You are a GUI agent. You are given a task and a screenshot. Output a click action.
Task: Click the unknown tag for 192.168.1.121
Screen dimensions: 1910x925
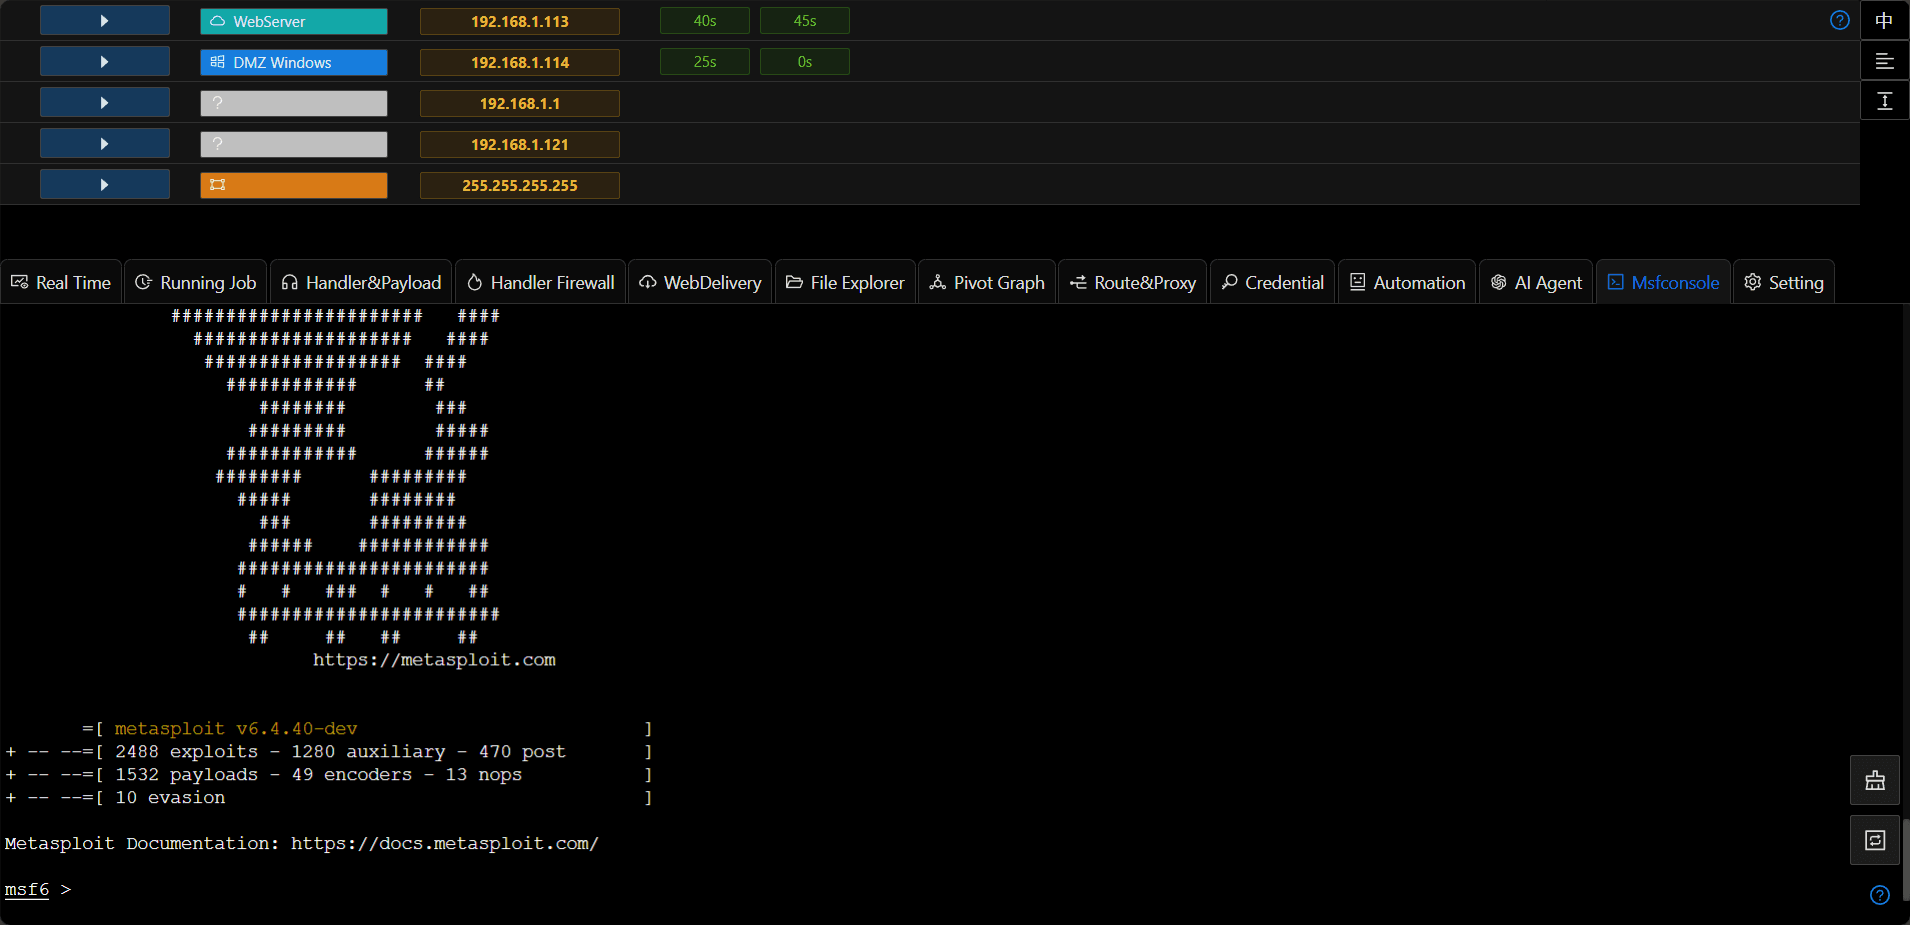click(294, 144)
